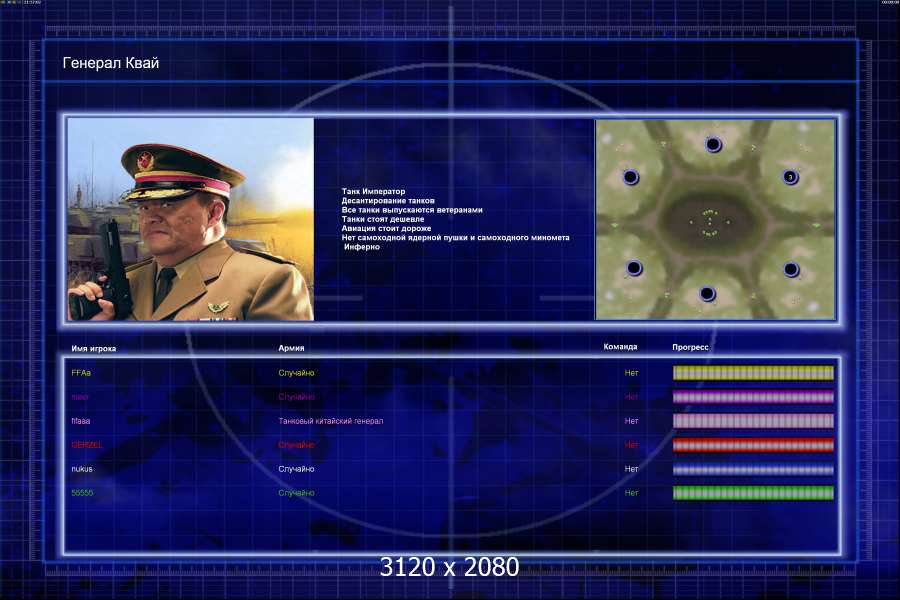Click the Танки стоят дешевле line
The height and width of the screenshot is (600, 900).
[383, 219]
